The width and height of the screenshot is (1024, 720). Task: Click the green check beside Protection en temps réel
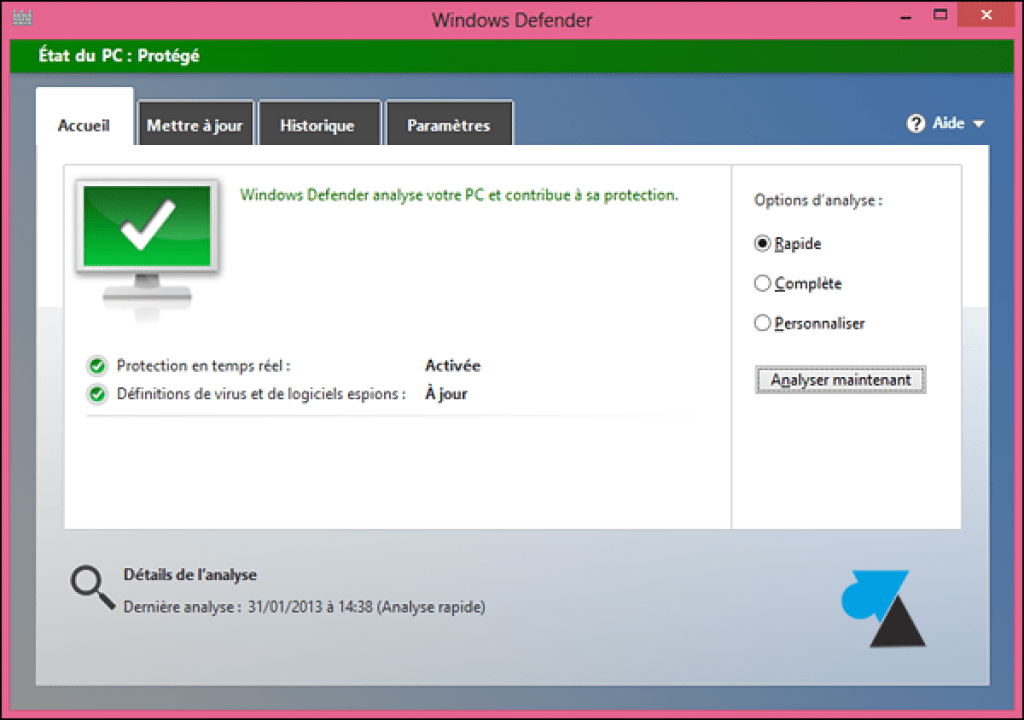tap(97, 366)
